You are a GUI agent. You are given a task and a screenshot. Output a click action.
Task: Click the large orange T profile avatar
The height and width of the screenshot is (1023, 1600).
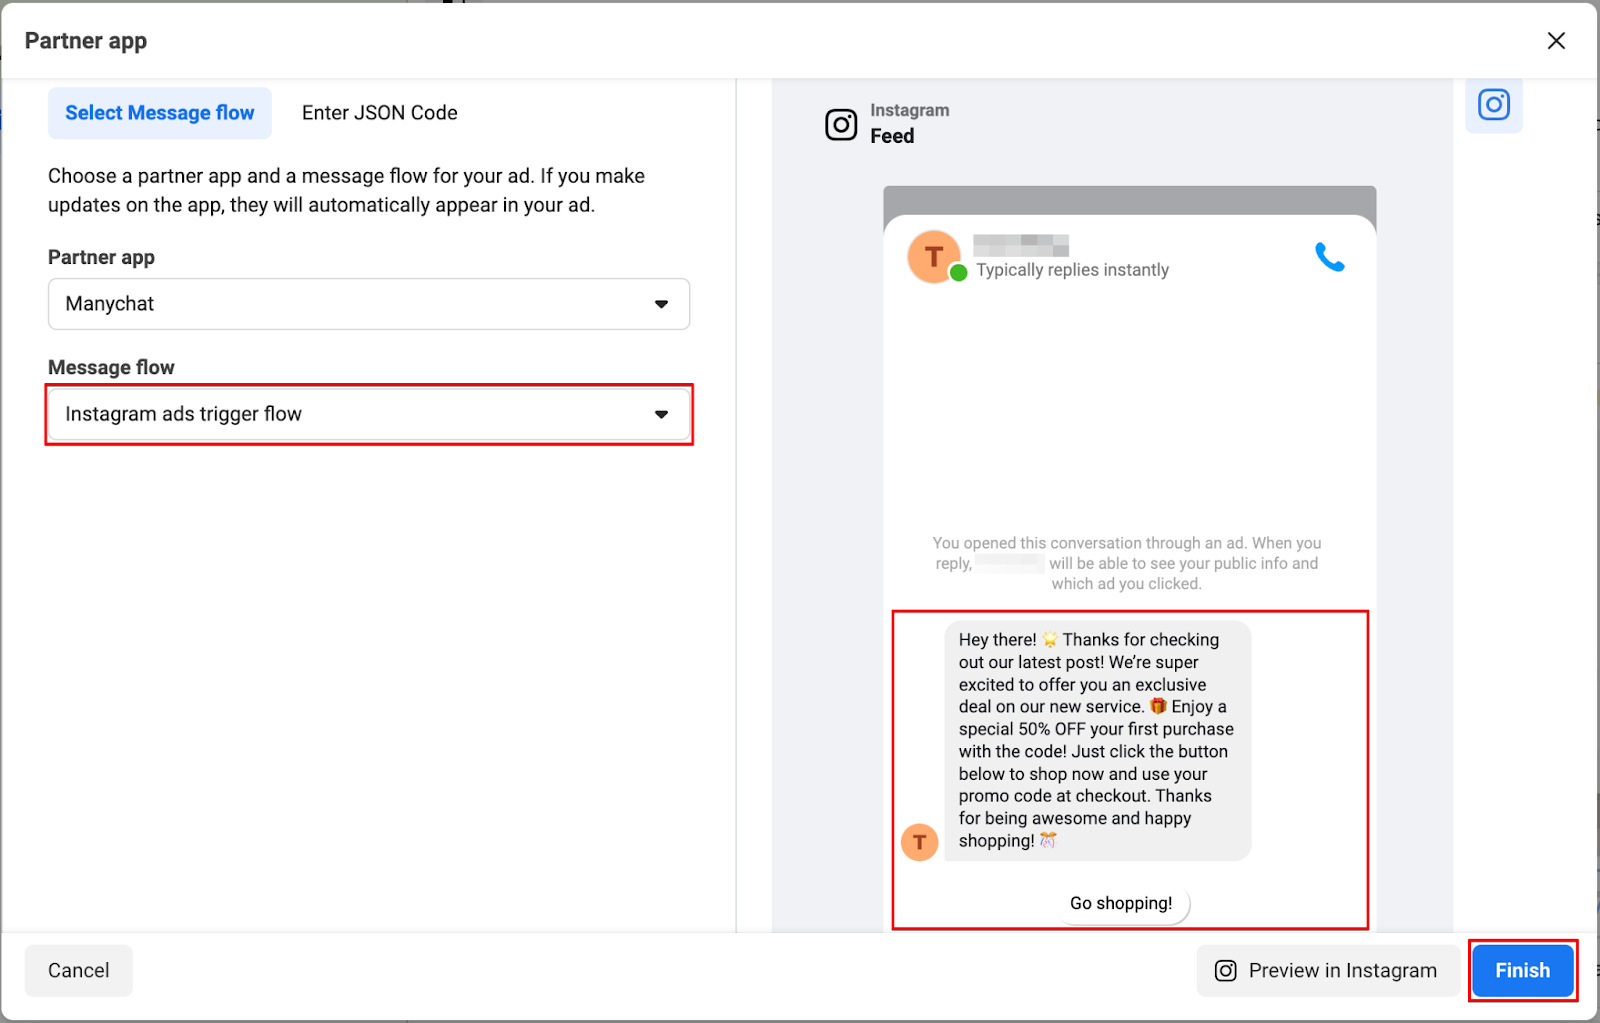(x=932, y=257)
